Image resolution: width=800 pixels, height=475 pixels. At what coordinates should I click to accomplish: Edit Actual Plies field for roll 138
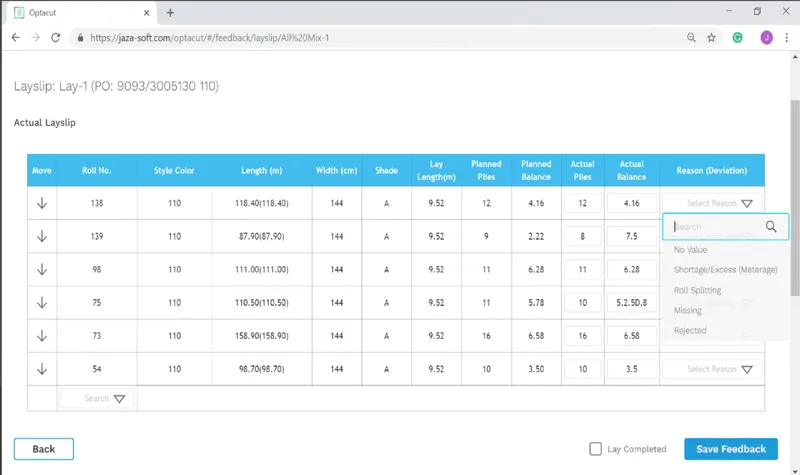(x=583, y=203)
